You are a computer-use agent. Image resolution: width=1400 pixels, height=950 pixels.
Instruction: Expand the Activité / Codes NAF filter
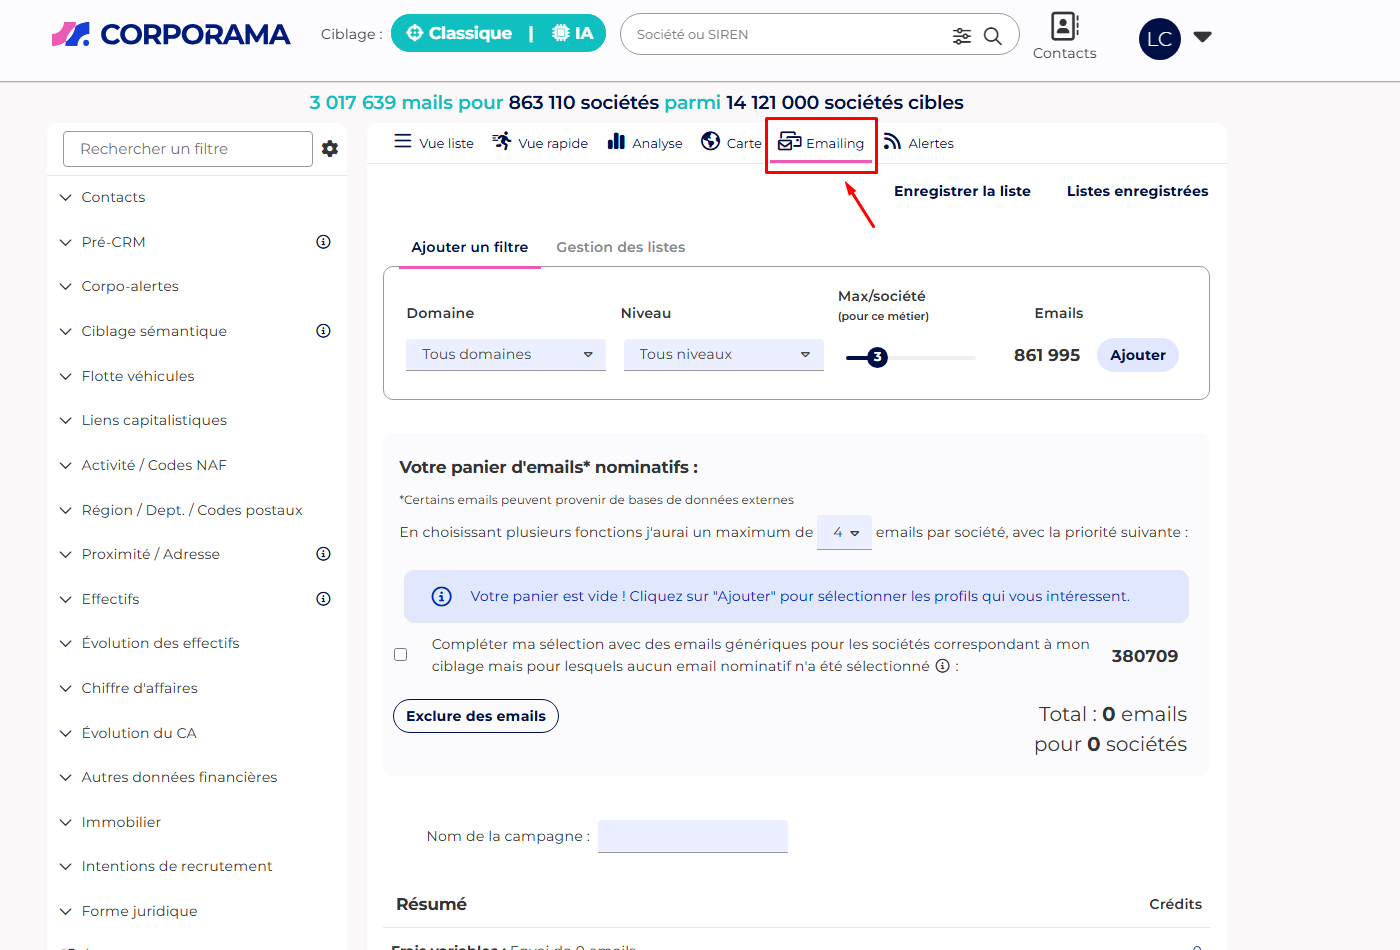pos(154,465)
